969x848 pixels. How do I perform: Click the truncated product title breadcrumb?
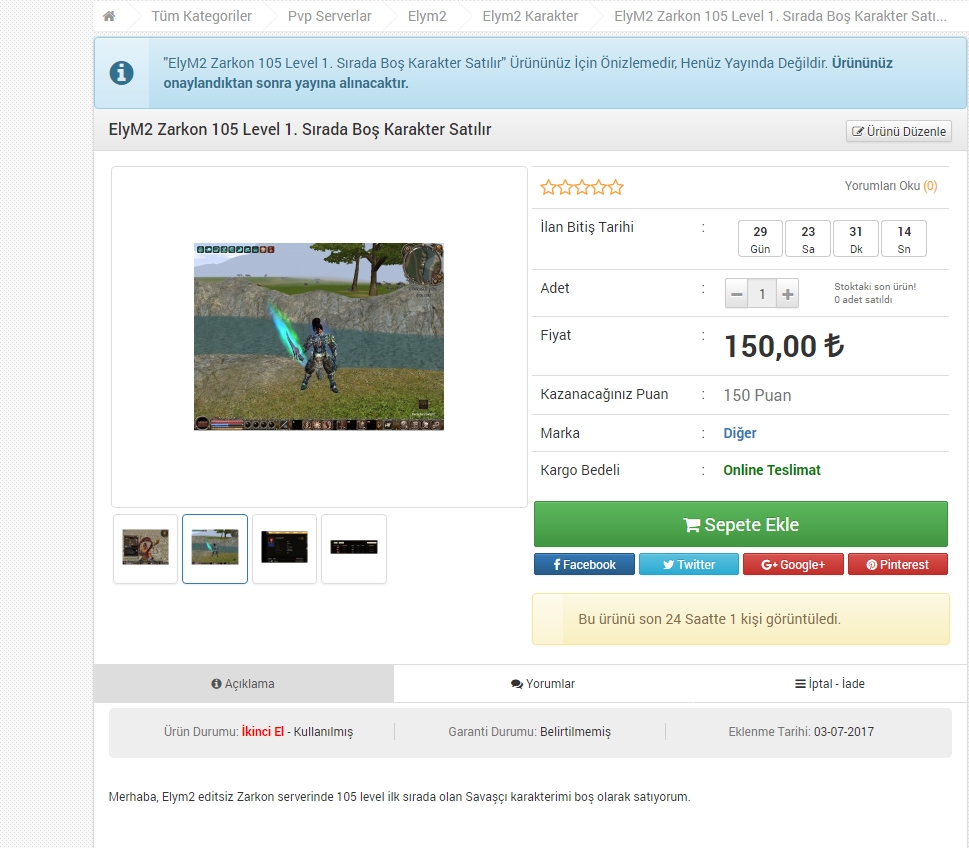tap(780, 16)
